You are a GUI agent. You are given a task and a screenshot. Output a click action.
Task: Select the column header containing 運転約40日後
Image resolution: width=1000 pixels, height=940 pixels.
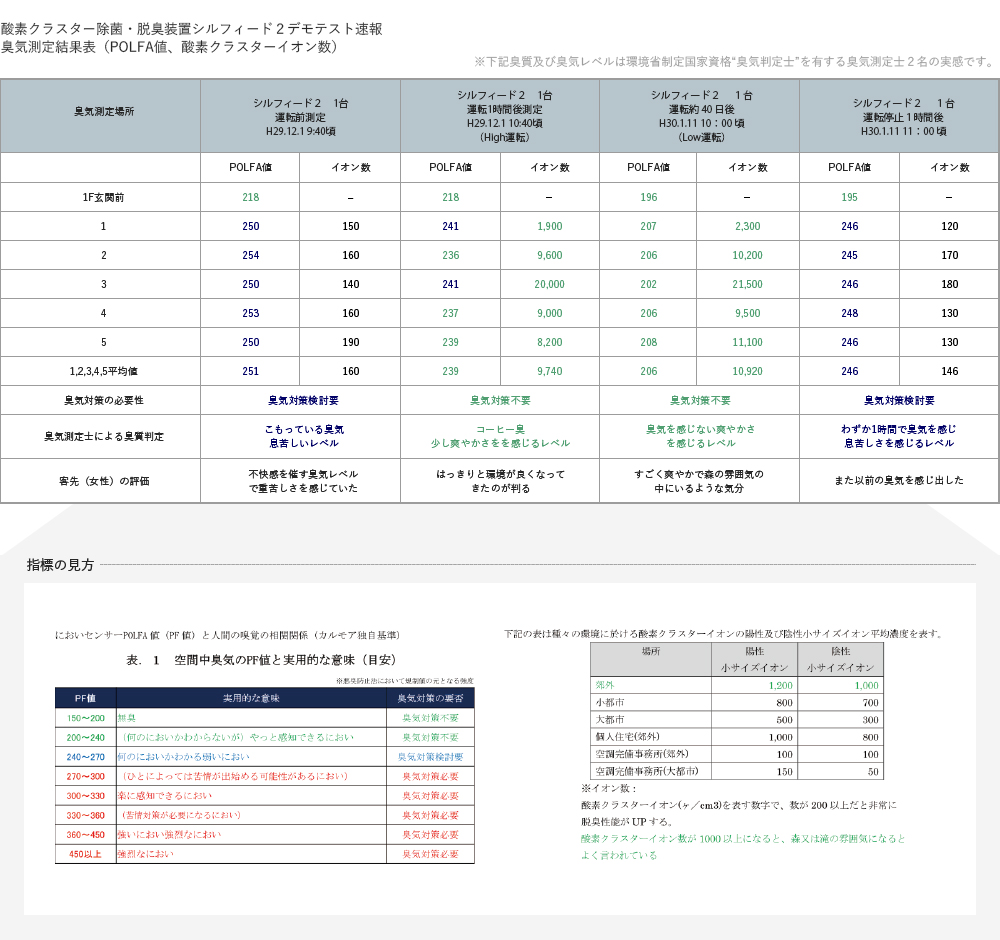(701, 116)
